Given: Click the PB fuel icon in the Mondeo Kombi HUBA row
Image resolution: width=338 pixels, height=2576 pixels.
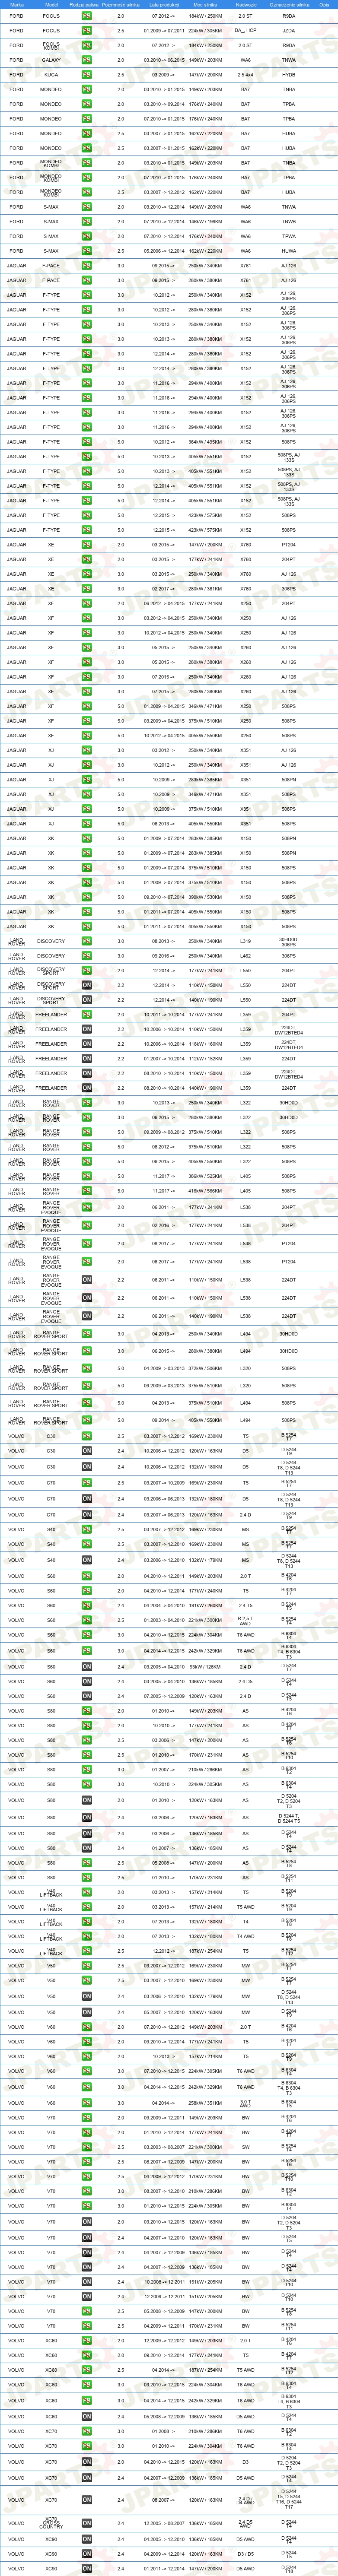Looking at the screenshot, I should 87,192.
